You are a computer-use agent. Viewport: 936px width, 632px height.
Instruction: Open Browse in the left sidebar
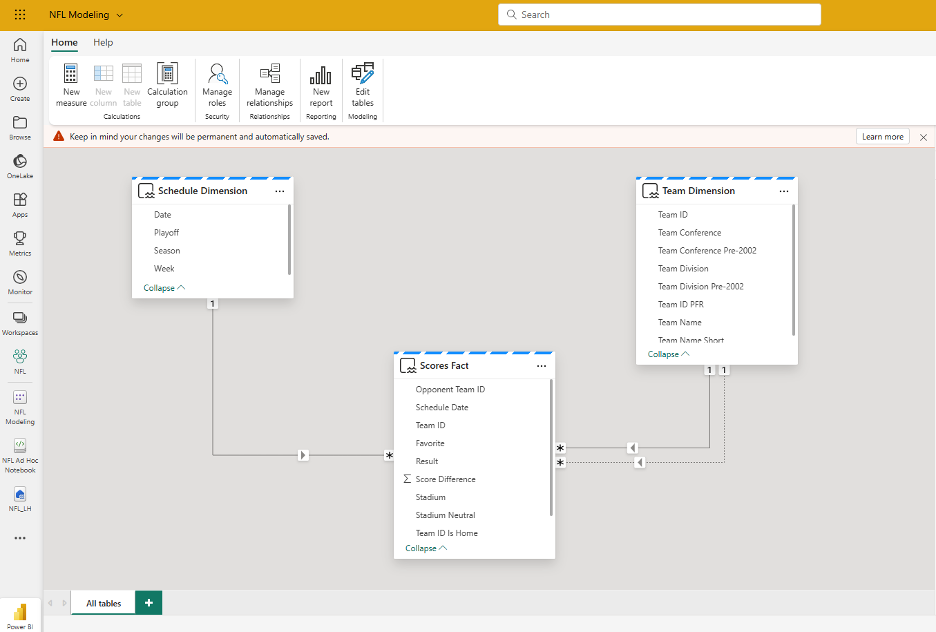(x=20, y=128)
